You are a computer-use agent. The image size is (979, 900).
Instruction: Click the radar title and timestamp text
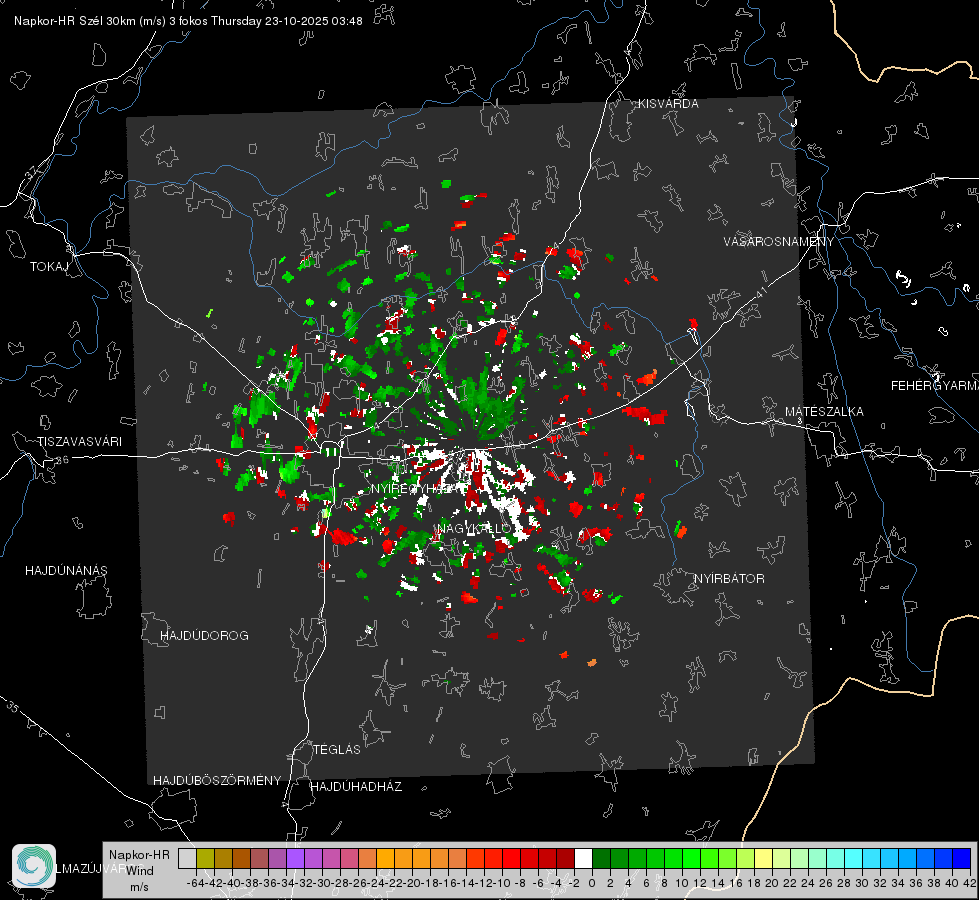pos(188,21)
